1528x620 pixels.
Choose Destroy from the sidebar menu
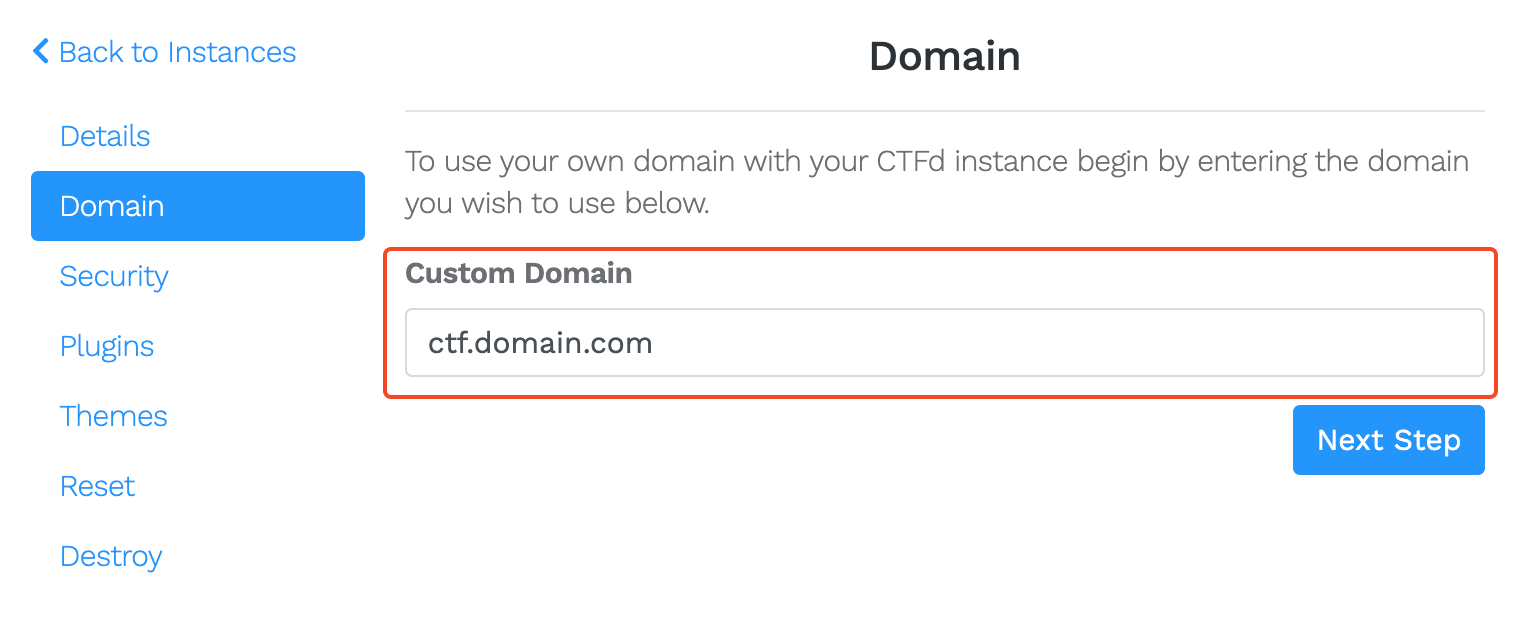111,556
